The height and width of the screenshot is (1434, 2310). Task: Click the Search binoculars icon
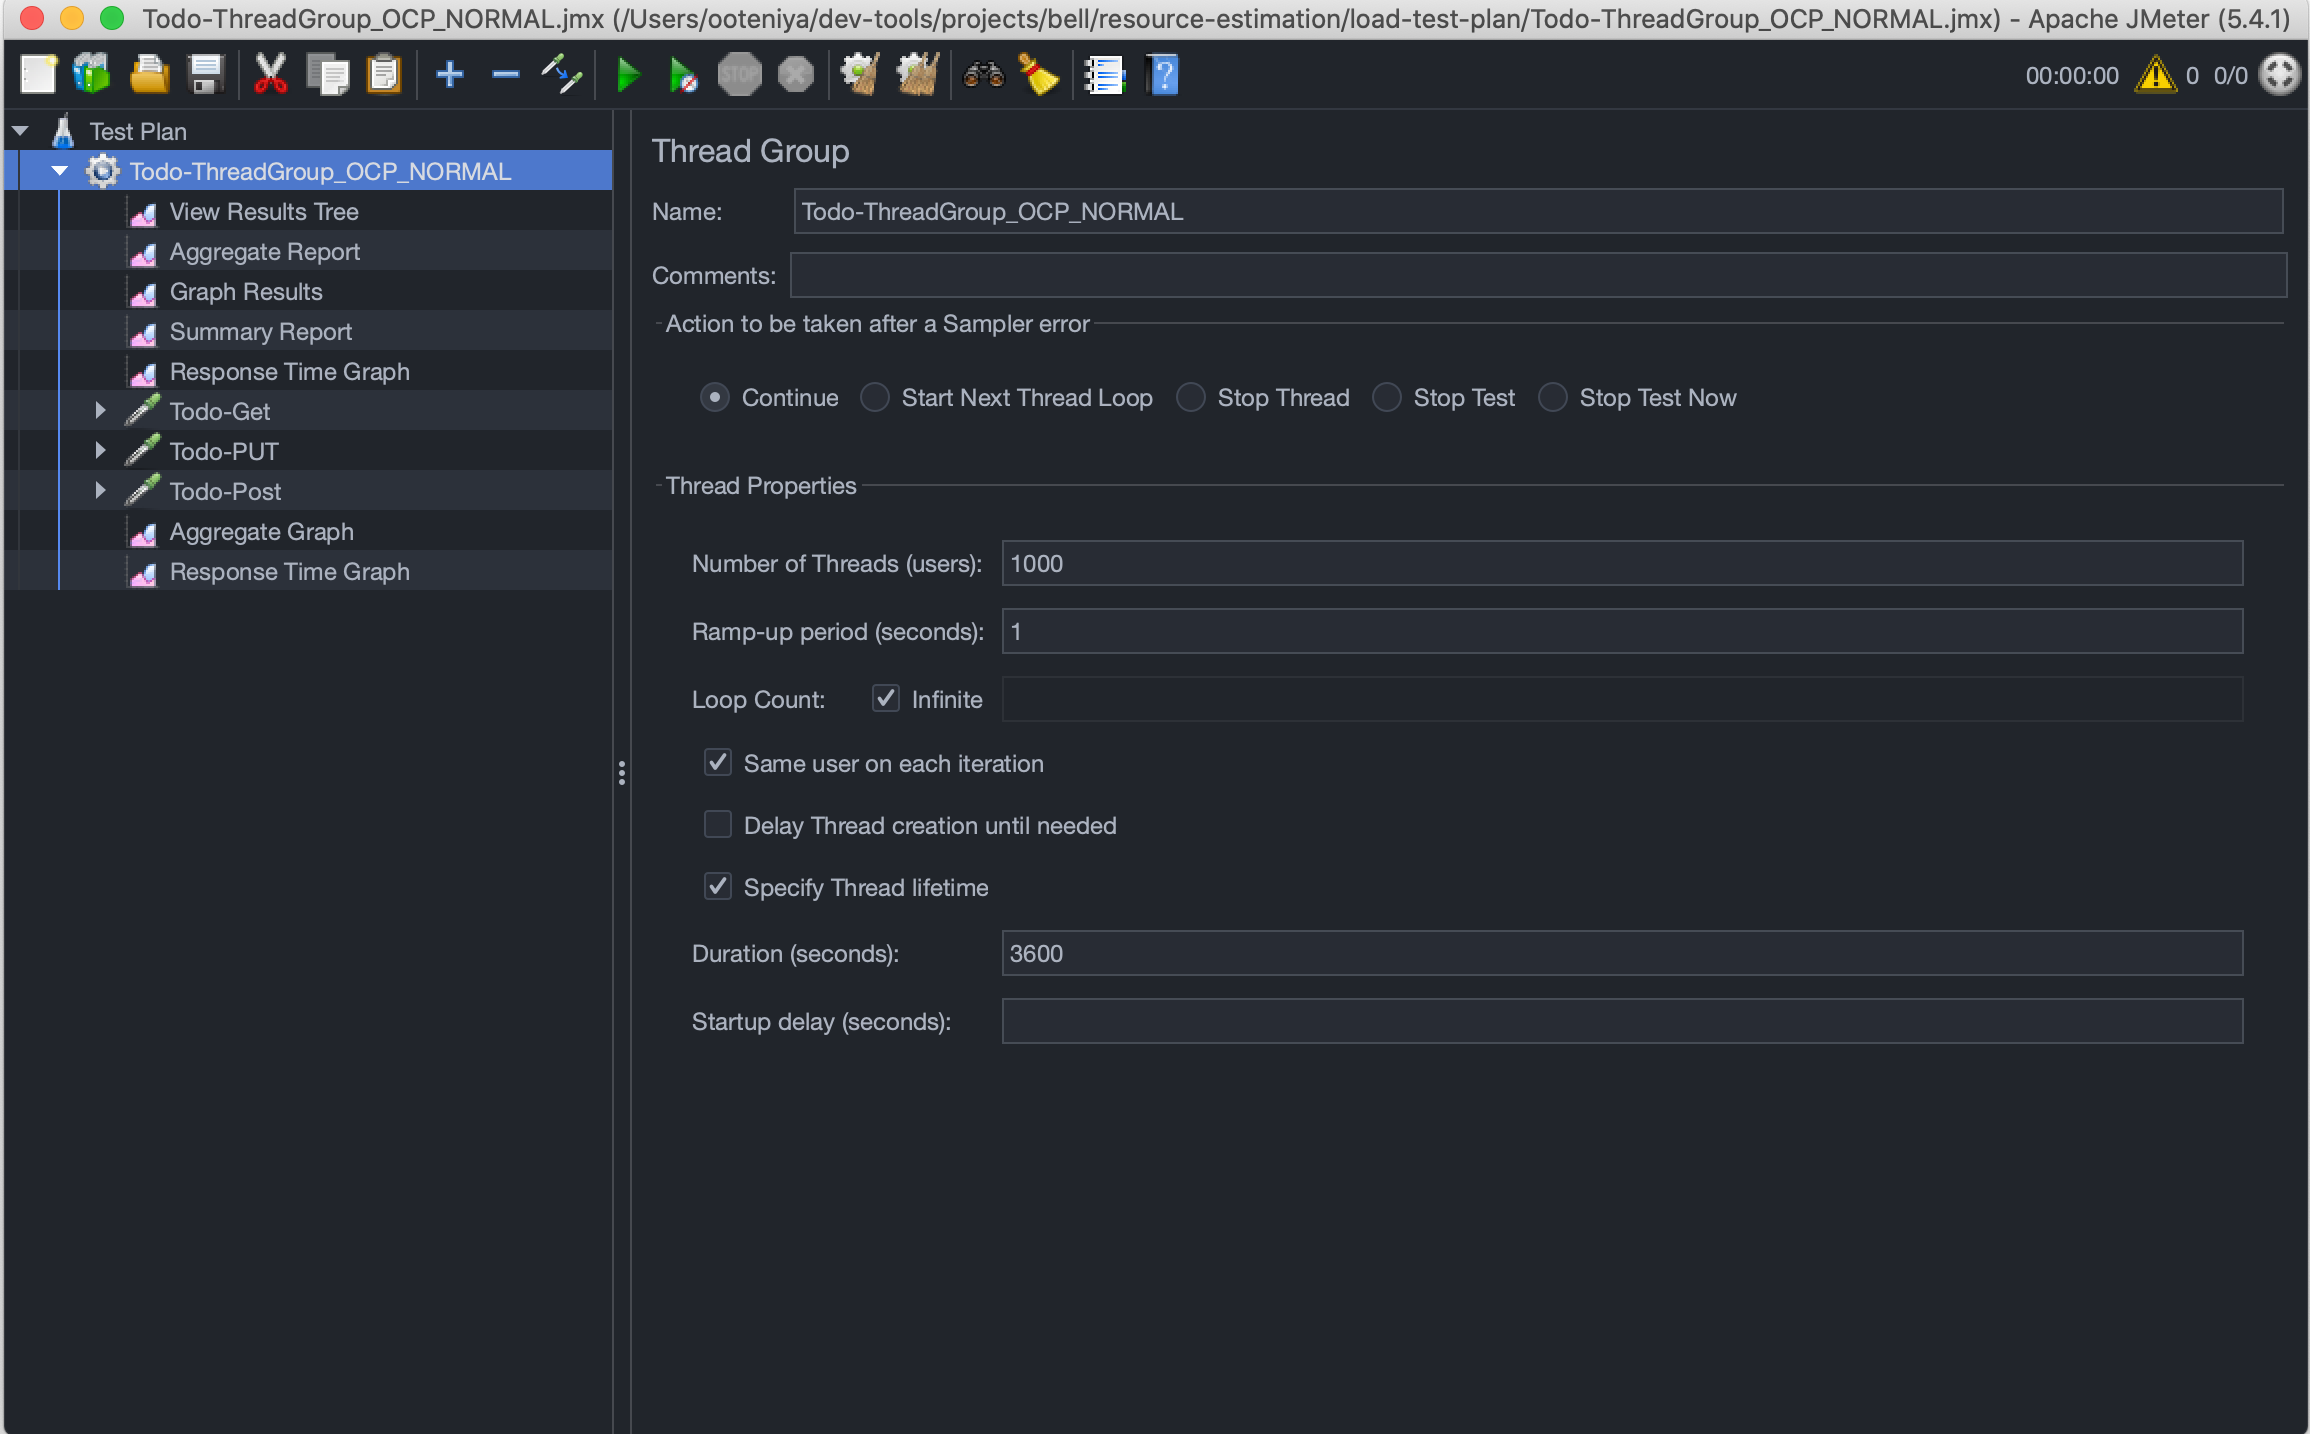983,75
